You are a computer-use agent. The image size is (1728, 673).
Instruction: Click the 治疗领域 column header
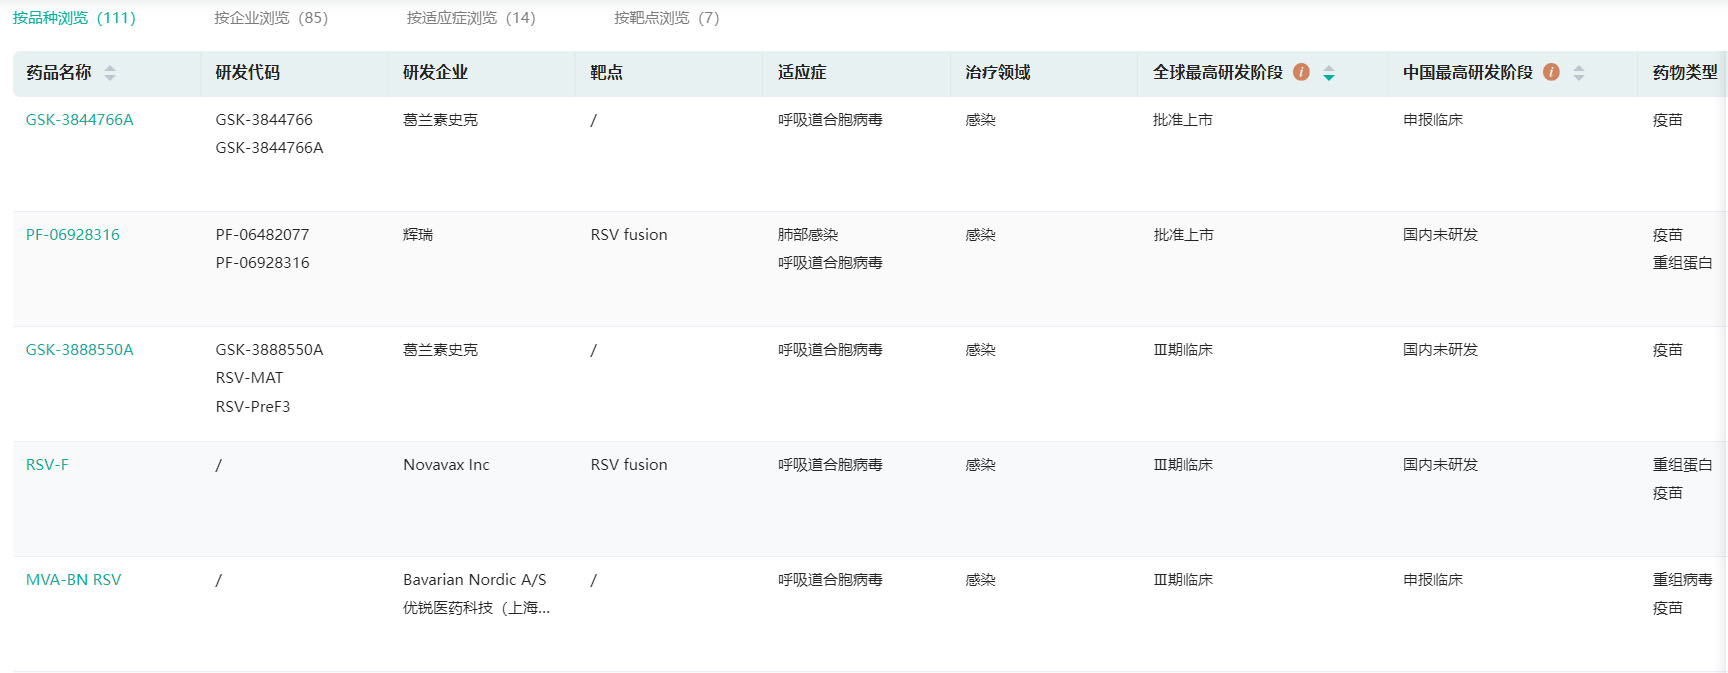tap(997, 73)
